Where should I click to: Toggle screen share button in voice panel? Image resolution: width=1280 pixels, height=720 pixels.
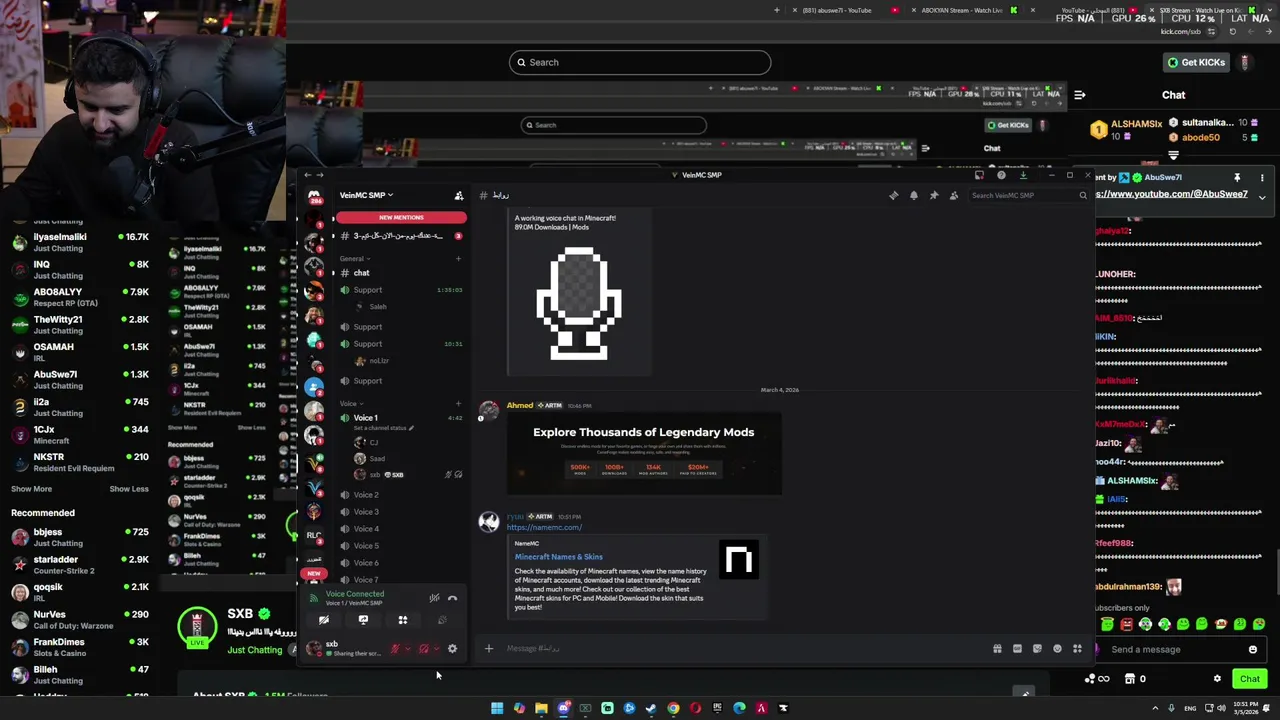[x=363, y=620]
